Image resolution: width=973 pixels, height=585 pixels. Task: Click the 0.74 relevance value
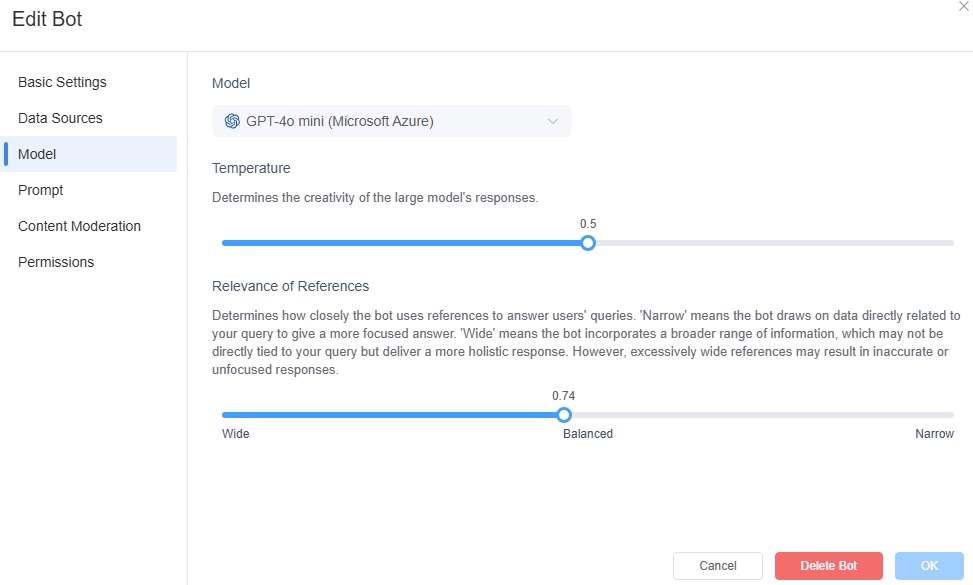point(563,396)
